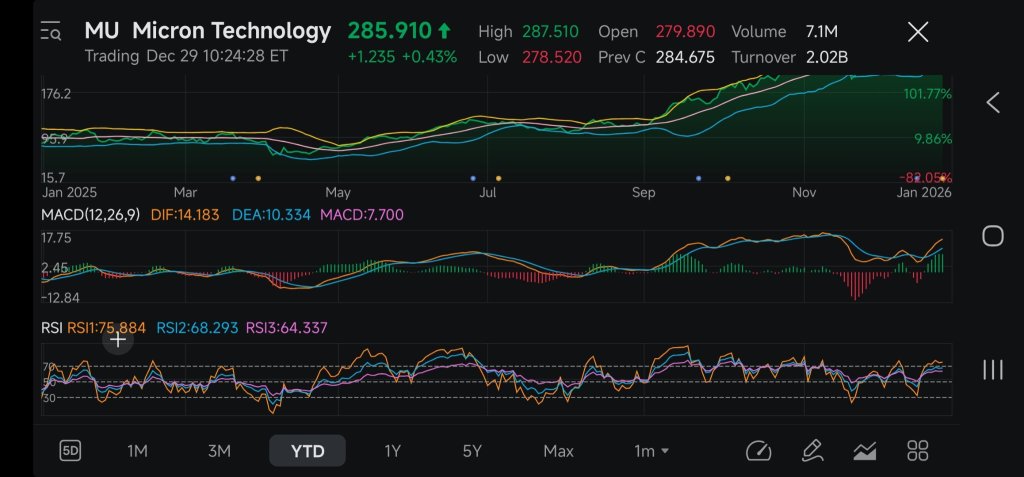
Task: Click the crosshair plus marker near RSI
Action: (118, 340)
